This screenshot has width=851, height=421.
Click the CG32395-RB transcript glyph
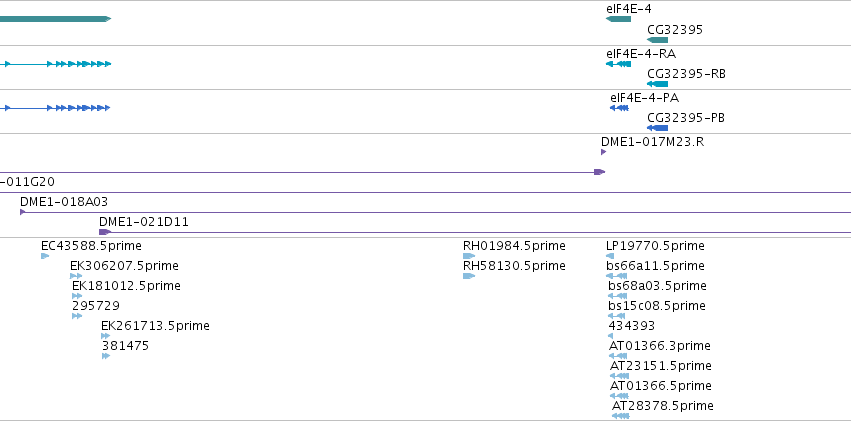[x=657, y=84]
